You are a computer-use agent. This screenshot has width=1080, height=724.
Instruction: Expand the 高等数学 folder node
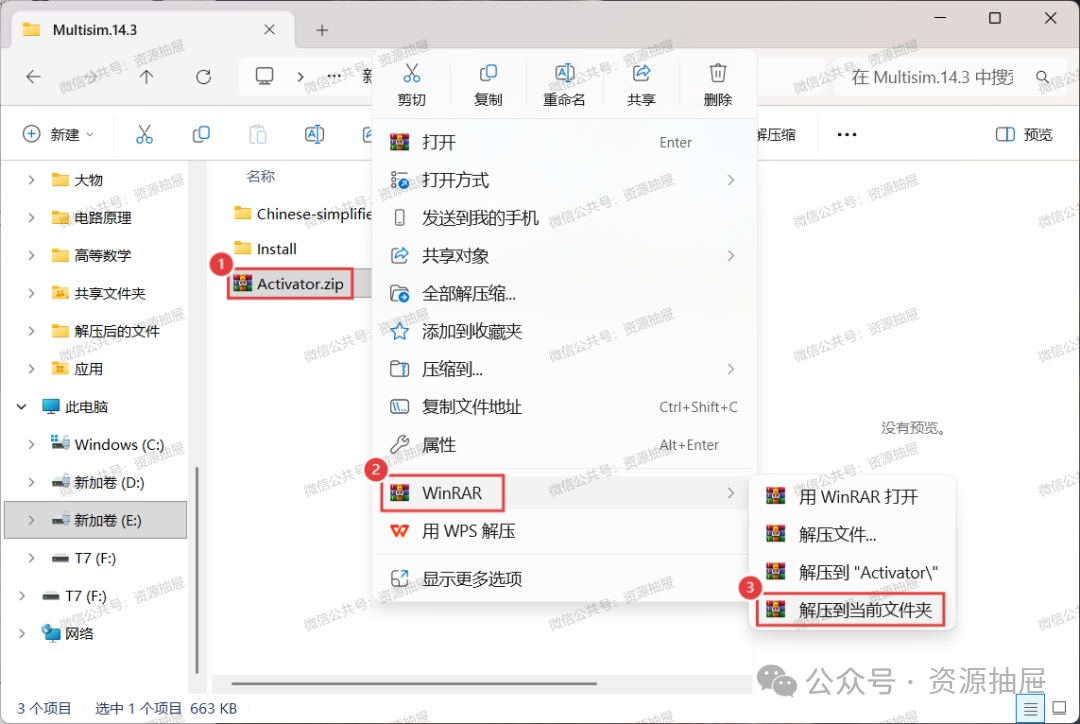coord(31,256)
